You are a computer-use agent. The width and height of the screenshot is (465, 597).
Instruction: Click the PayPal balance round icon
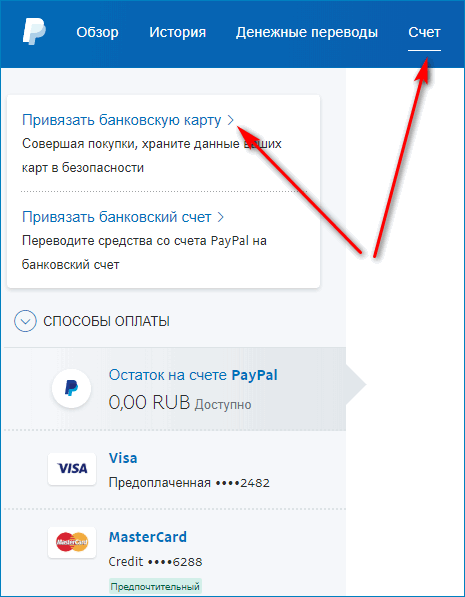72,388
